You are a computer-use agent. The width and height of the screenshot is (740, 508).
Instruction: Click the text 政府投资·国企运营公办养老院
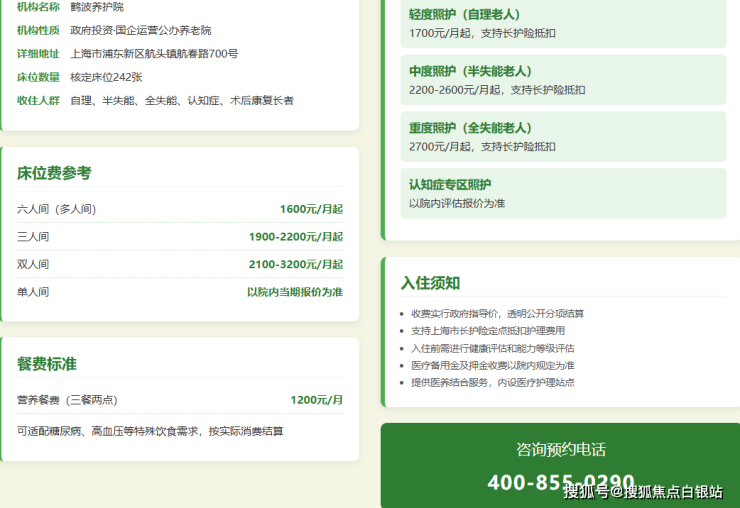[x=141, y=30]
